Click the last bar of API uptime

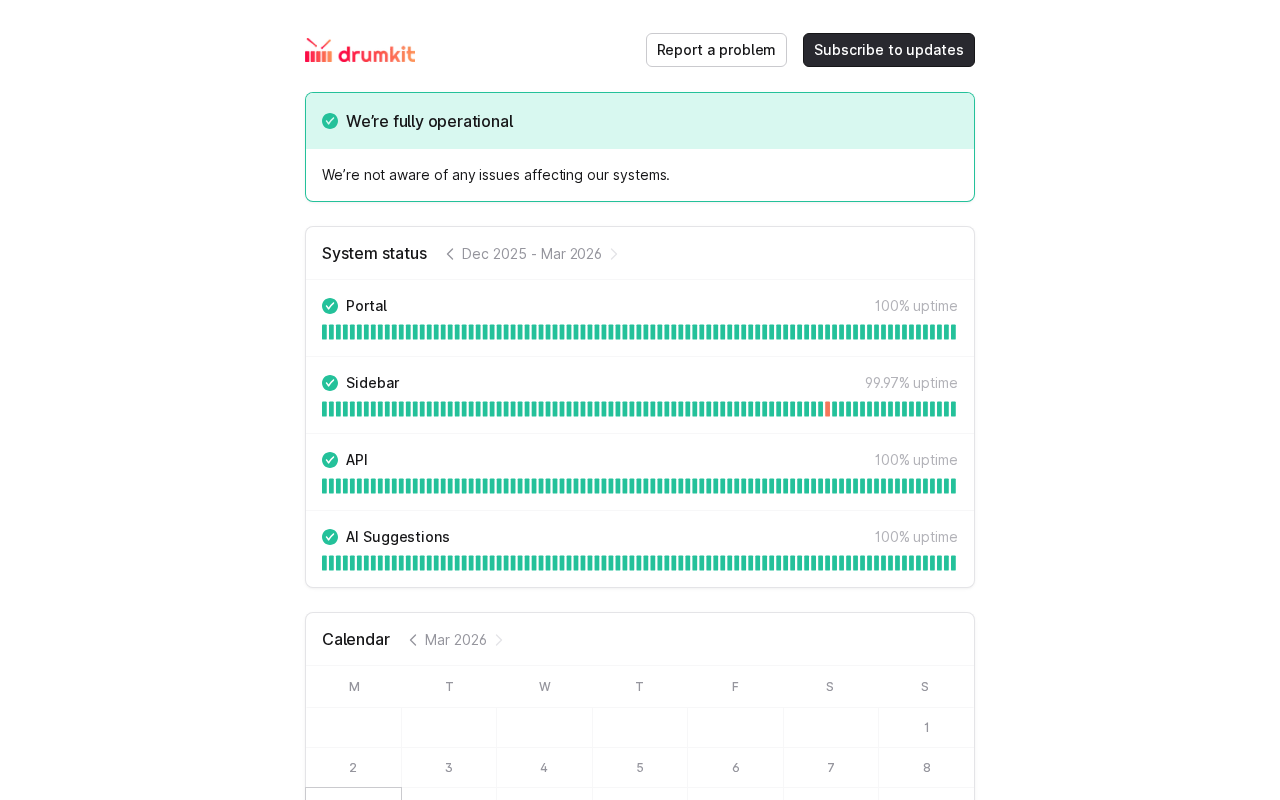point(953,486)
